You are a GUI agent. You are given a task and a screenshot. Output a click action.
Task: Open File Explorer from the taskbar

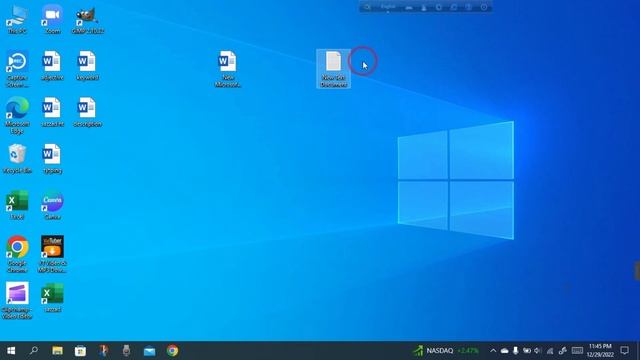(x=57, y=351)
